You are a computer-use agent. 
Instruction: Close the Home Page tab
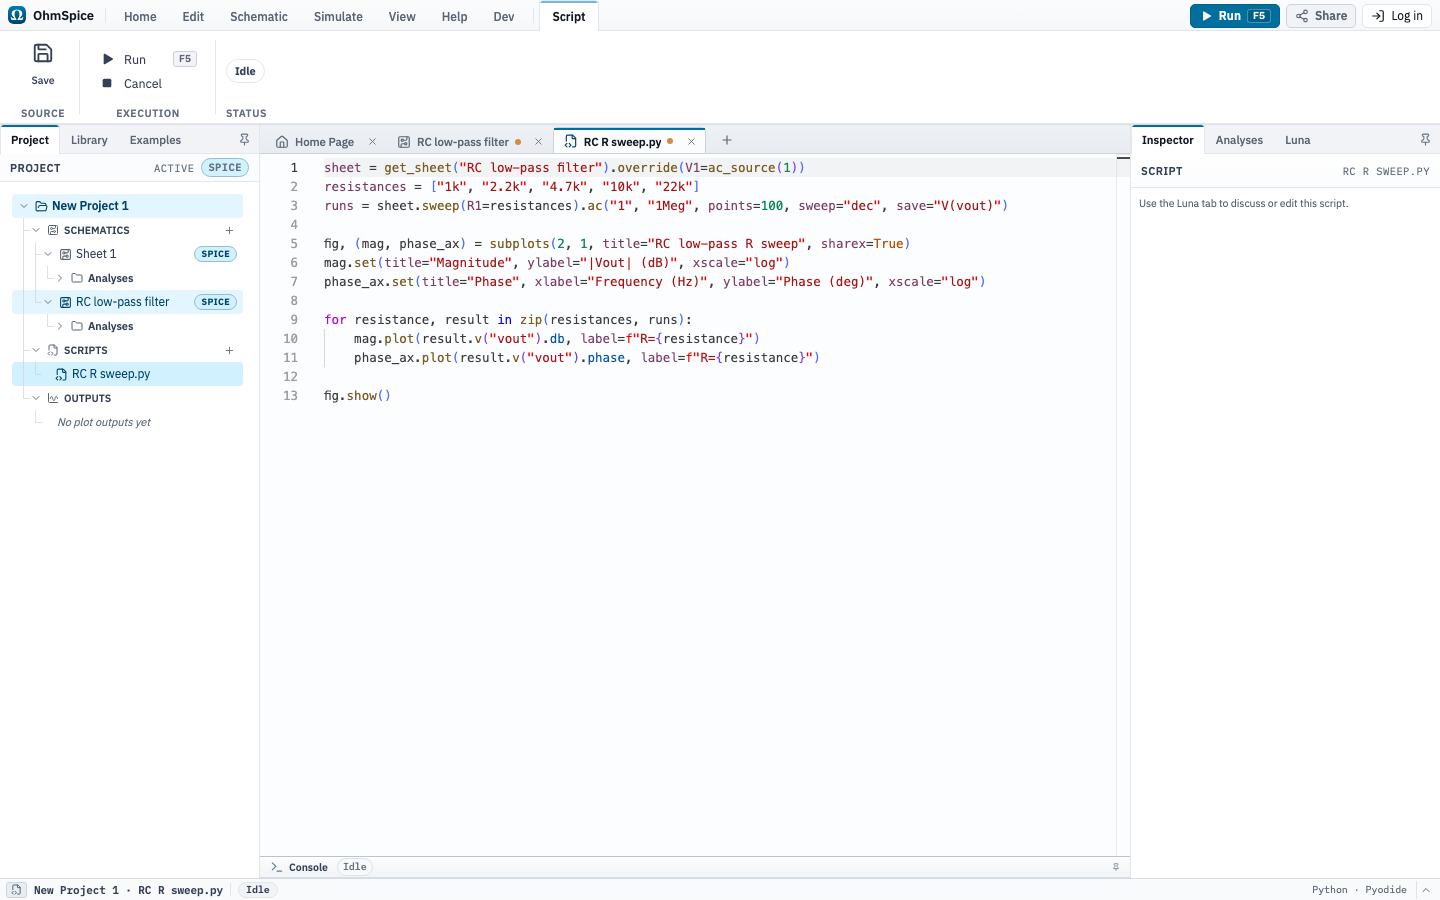372,142
